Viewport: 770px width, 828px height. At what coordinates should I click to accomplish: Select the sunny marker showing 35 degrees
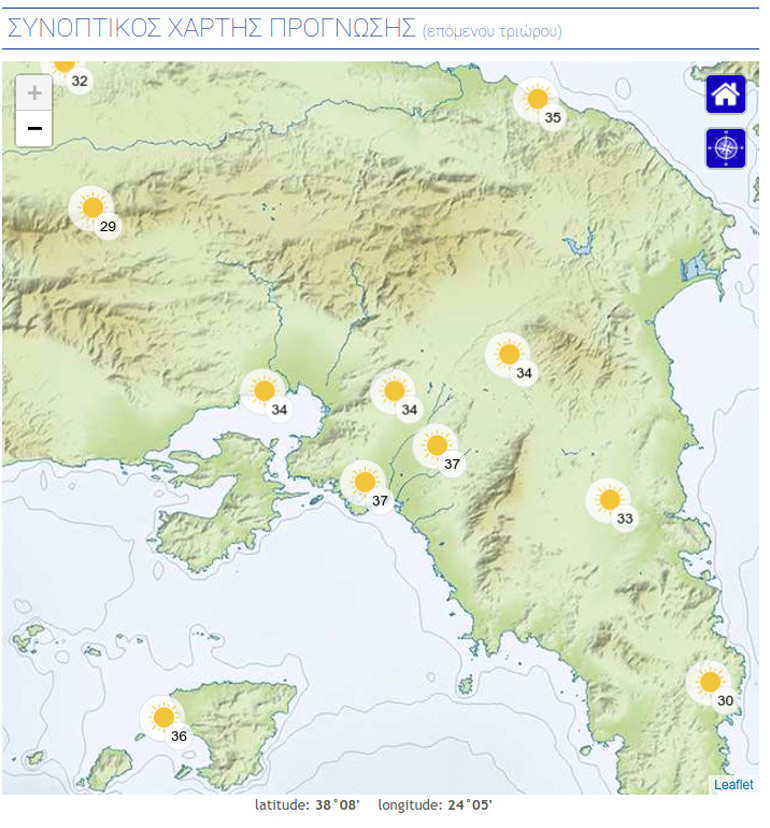click(538, 99)
